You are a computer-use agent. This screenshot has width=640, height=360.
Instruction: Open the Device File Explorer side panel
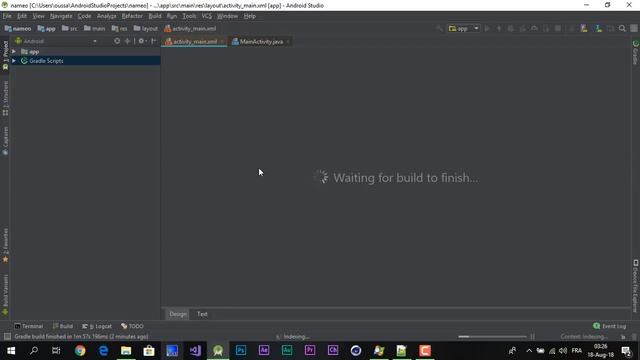[636, 286]
